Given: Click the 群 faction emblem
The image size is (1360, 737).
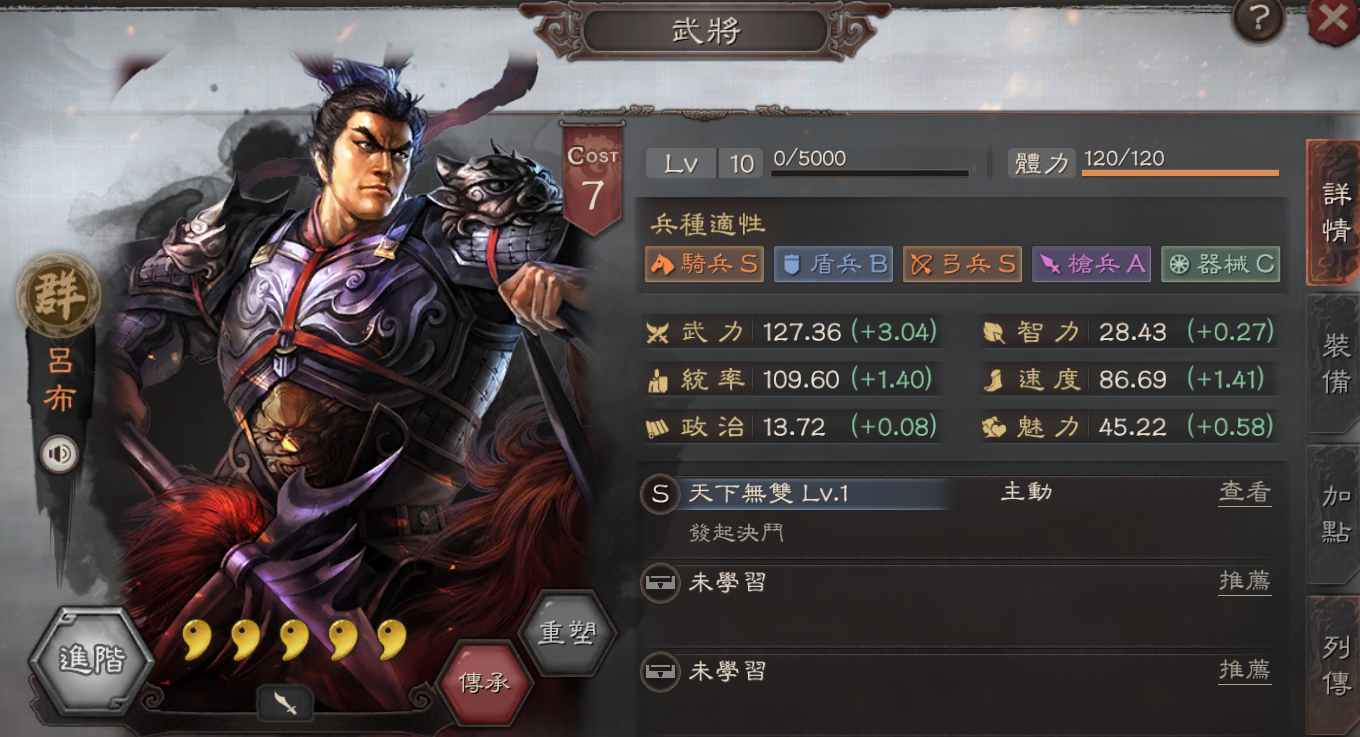Looking at the screenshot, I should (x=59, y=298).
